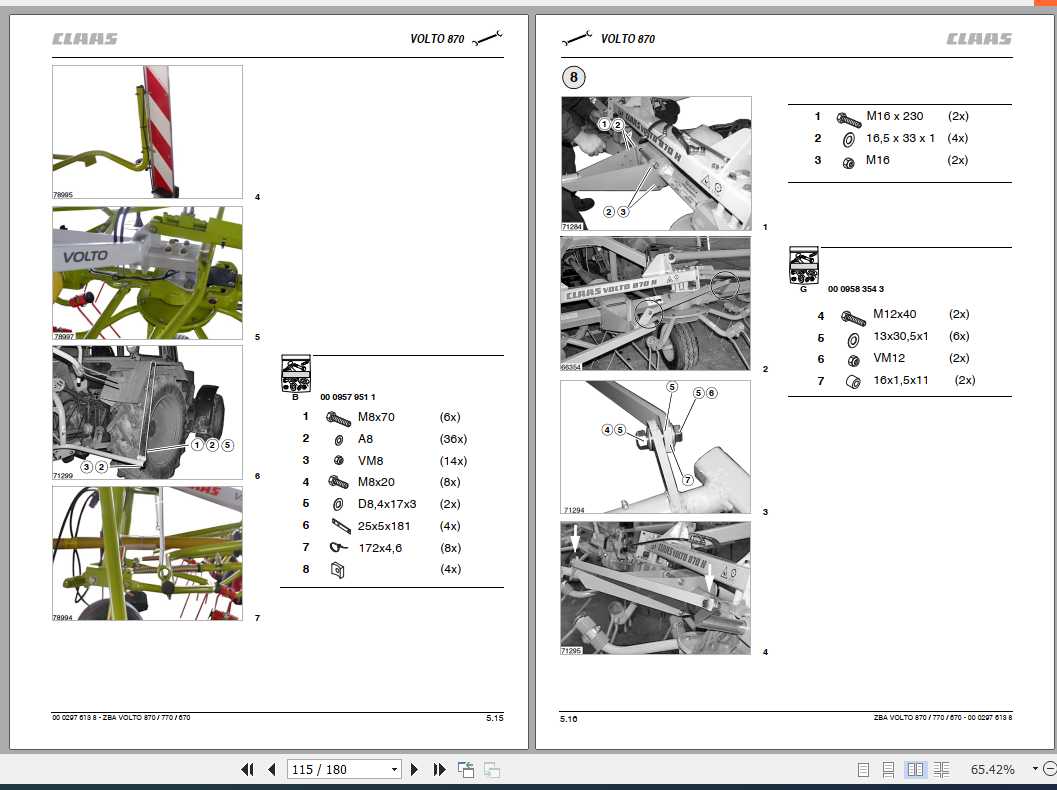Screen dimensions: 1057x790
Task: Click the VM12 text
Action: click(889, 358)
